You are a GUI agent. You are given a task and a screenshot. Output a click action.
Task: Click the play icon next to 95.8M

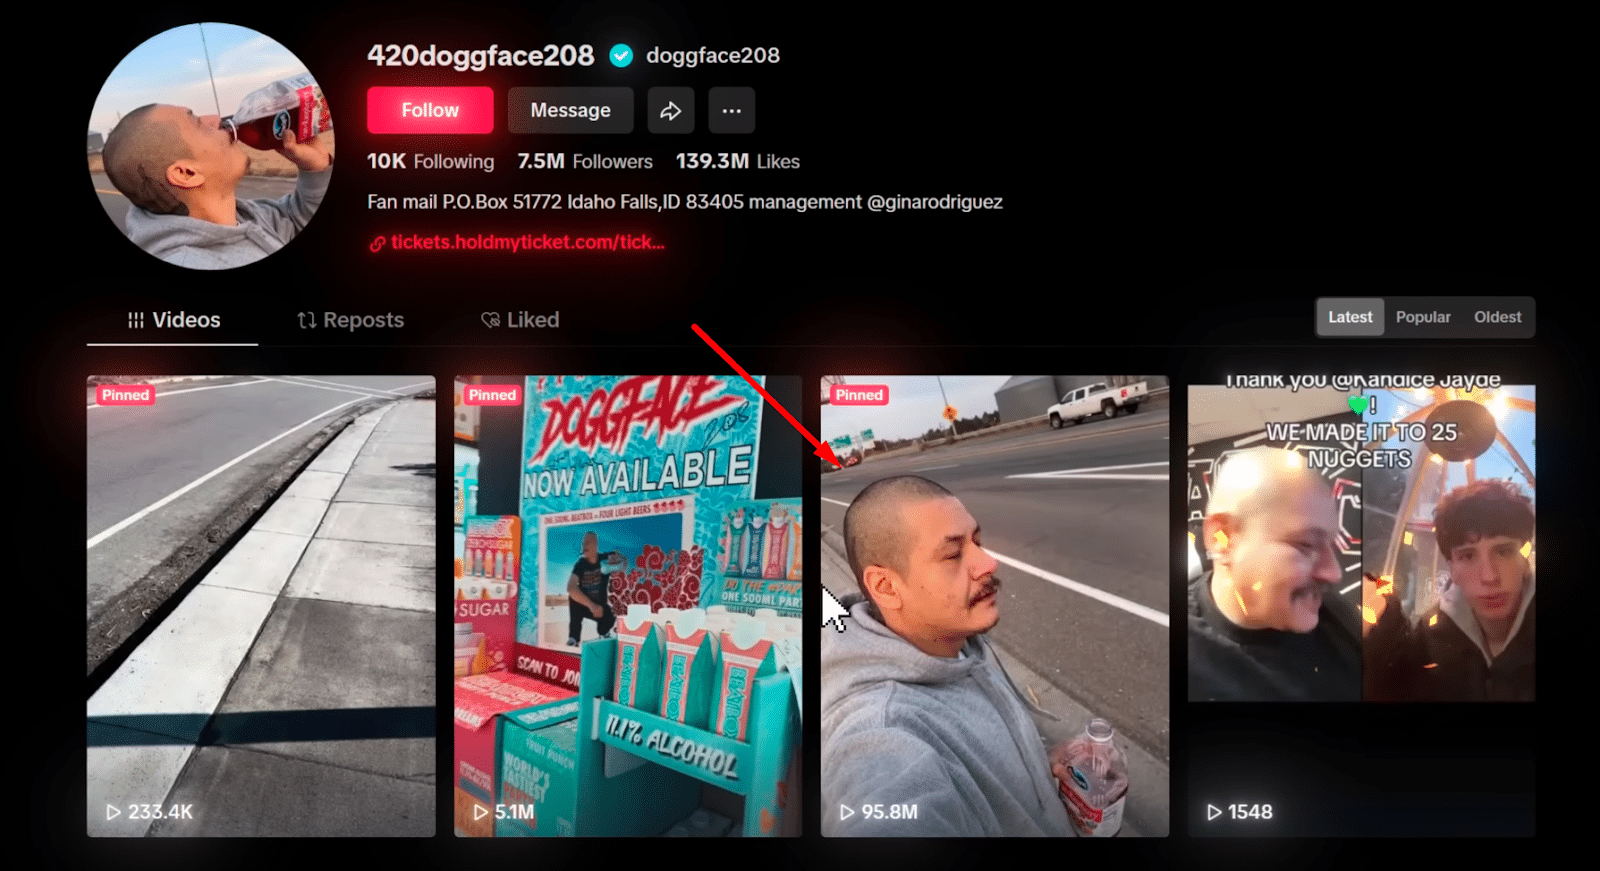coord(848,812)
